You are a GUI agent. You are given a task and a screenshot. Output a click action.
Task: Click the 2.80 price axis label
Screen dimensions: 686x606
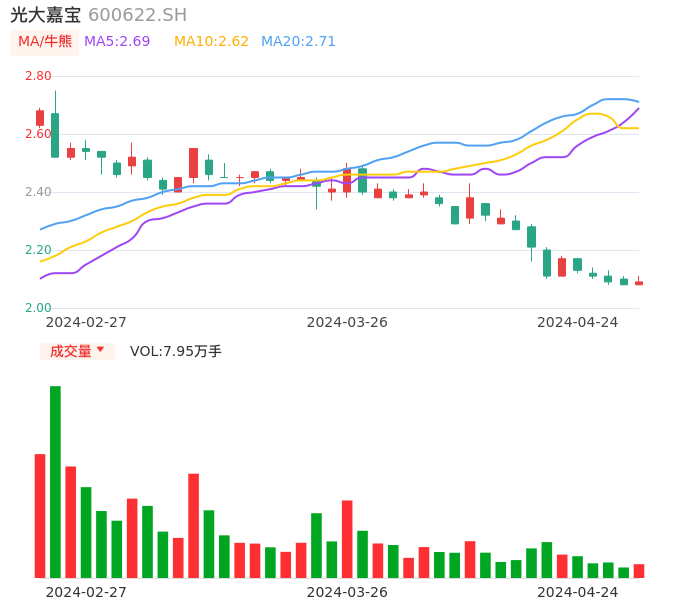pyautogui.click(x=38, y=76)
